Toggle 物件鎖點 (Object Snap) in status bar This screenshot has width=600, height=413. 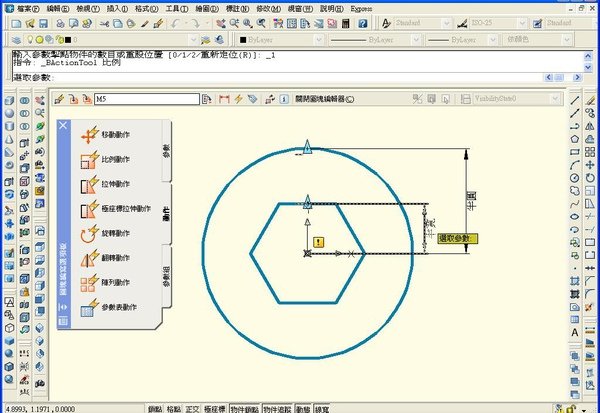click(x=245, y=409)
